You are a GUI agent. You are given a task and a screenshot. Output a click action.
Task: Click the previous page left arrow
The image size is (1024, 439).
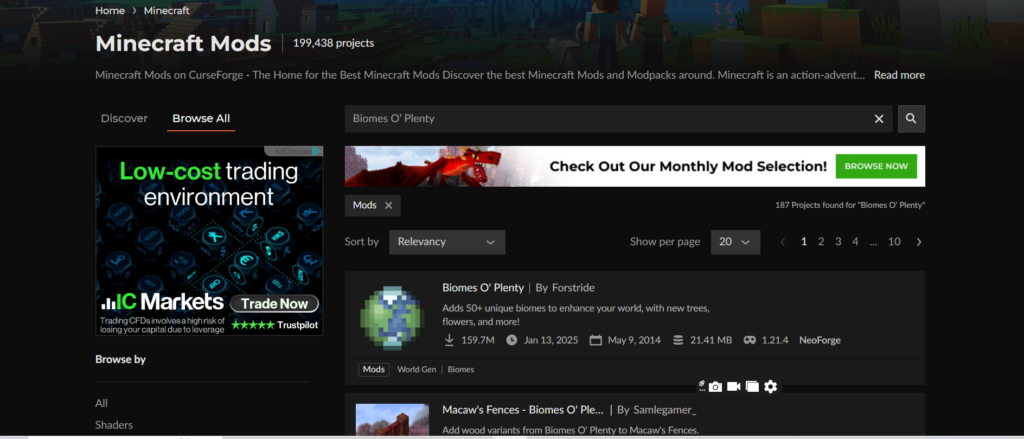(x=783, y=242)
